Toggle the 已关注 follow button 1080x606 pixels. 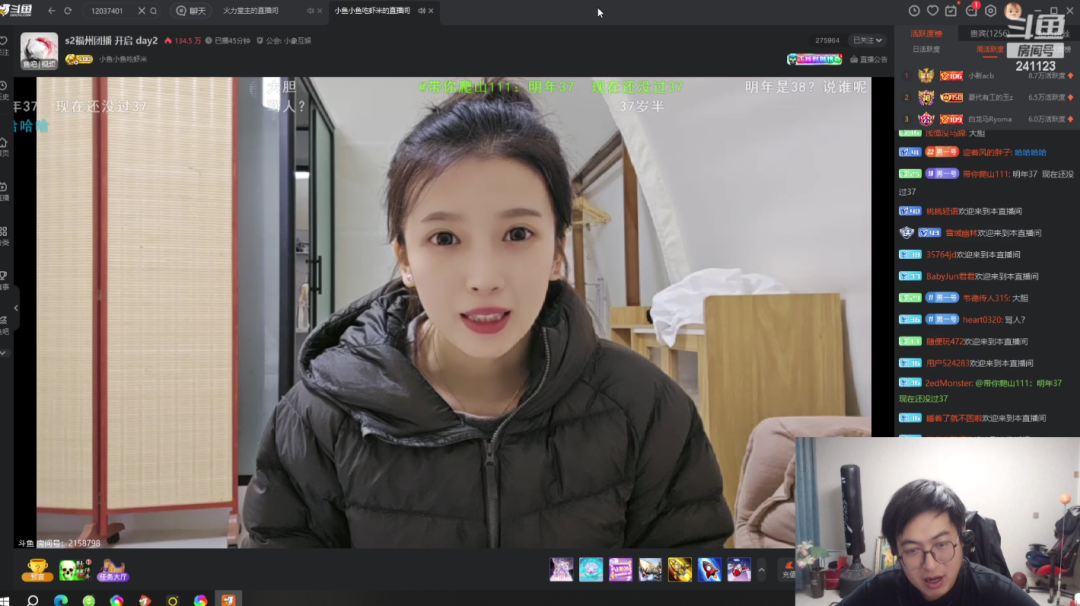coord(867,41)
